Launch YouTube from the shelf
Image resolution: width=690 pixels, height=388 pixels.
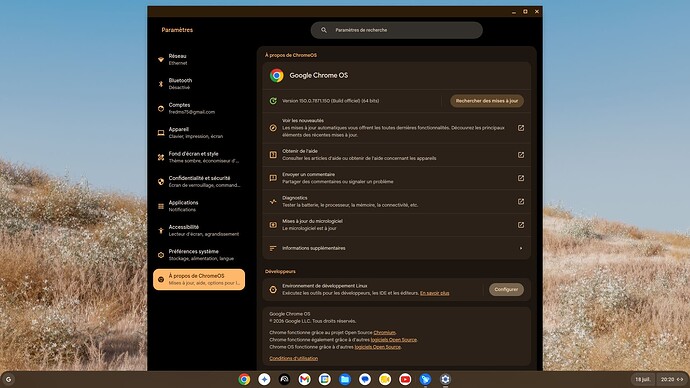(405, 379)
